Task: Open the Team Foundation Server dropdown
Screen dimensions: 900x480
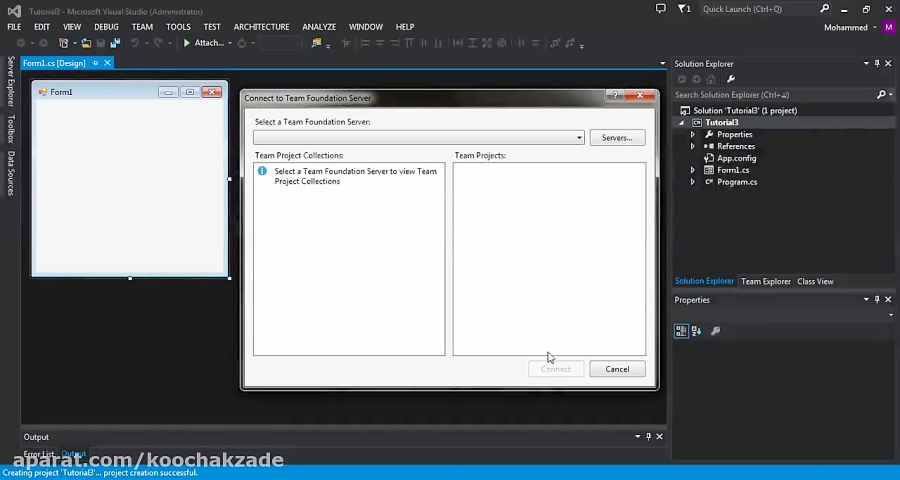Action: pos(579,138)
